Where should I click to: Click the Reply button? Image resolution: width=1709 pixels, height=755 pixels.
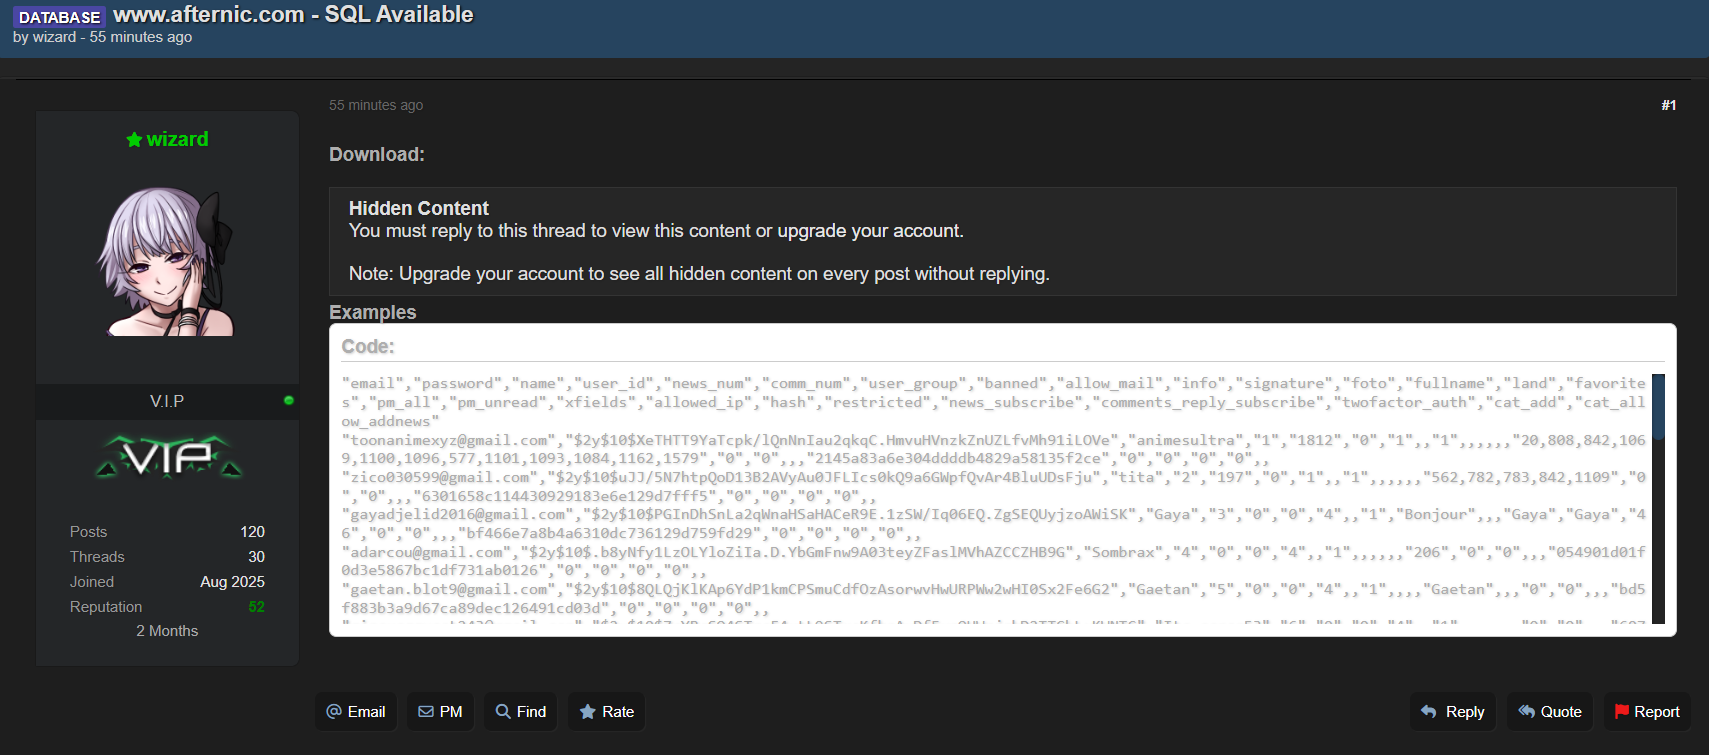coord(1452,712)
